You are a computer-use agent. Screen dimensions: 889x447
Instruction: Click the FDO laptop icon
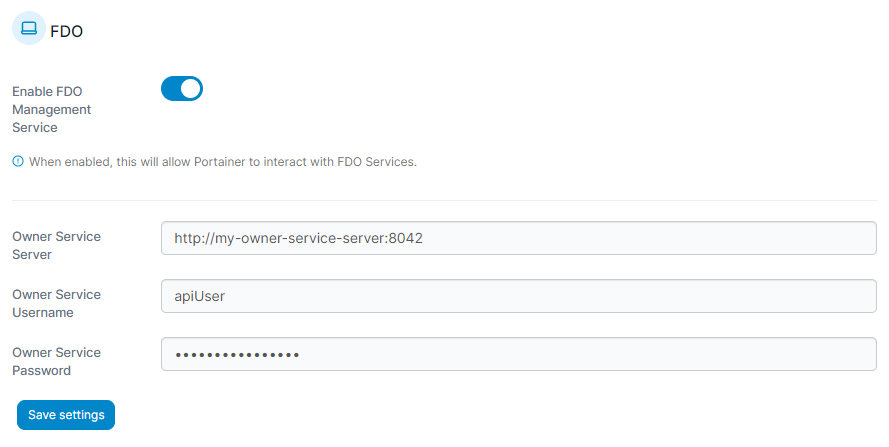coord(29,28)
